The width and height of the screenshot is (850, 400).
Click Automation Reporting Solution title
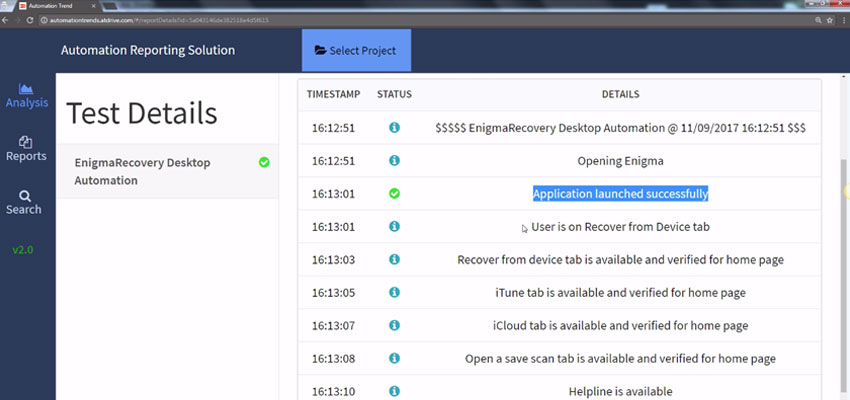pyautogui.click(x=148, y=50)
